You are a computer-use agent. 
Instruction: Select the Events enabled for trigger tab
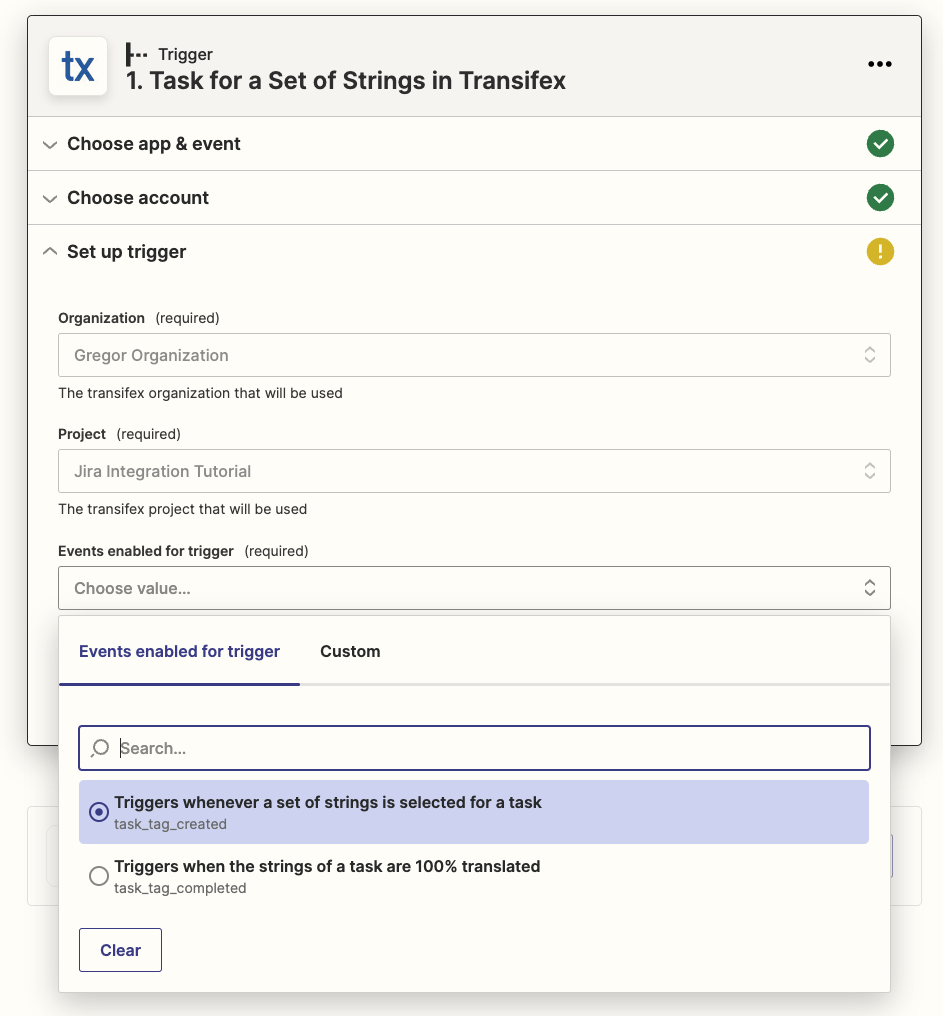[180, 651]
